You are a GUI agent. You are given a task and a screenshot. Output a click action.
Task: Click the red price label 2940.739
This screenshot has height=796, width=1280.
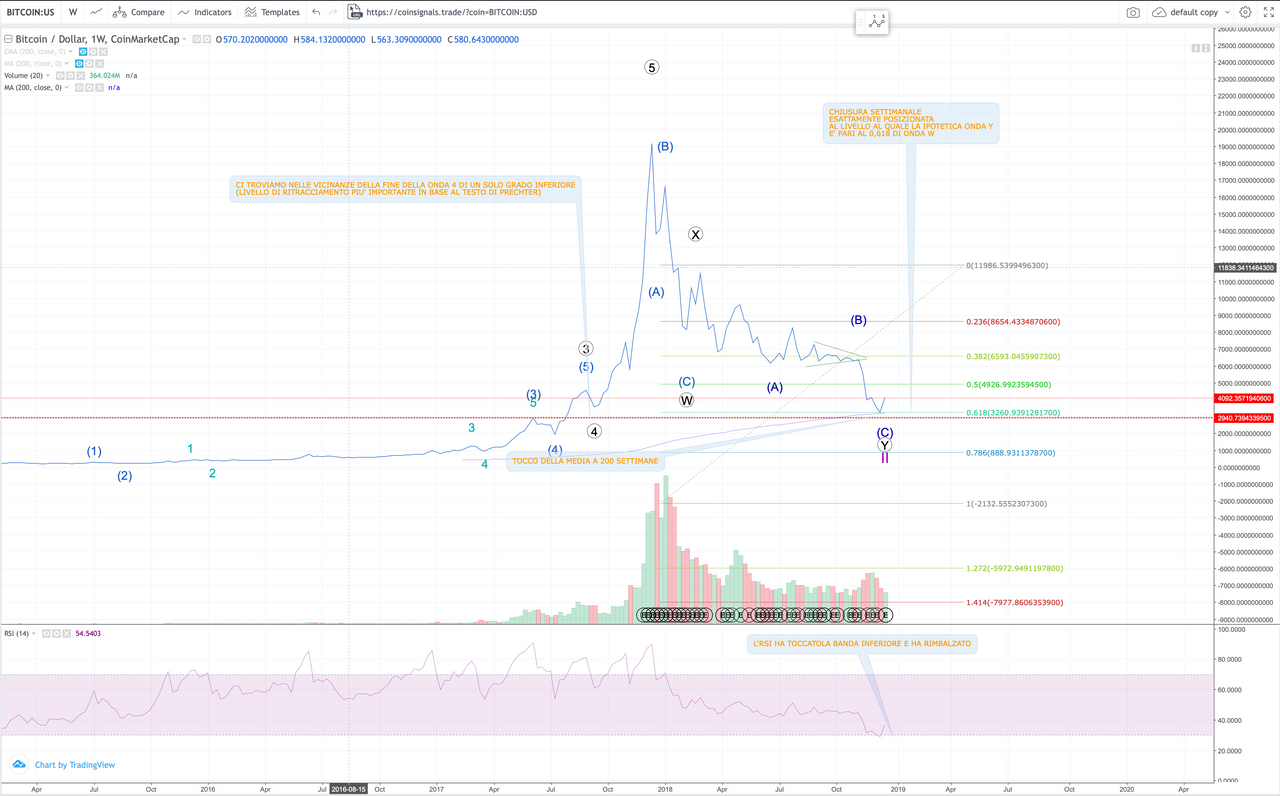[1246, 418]
